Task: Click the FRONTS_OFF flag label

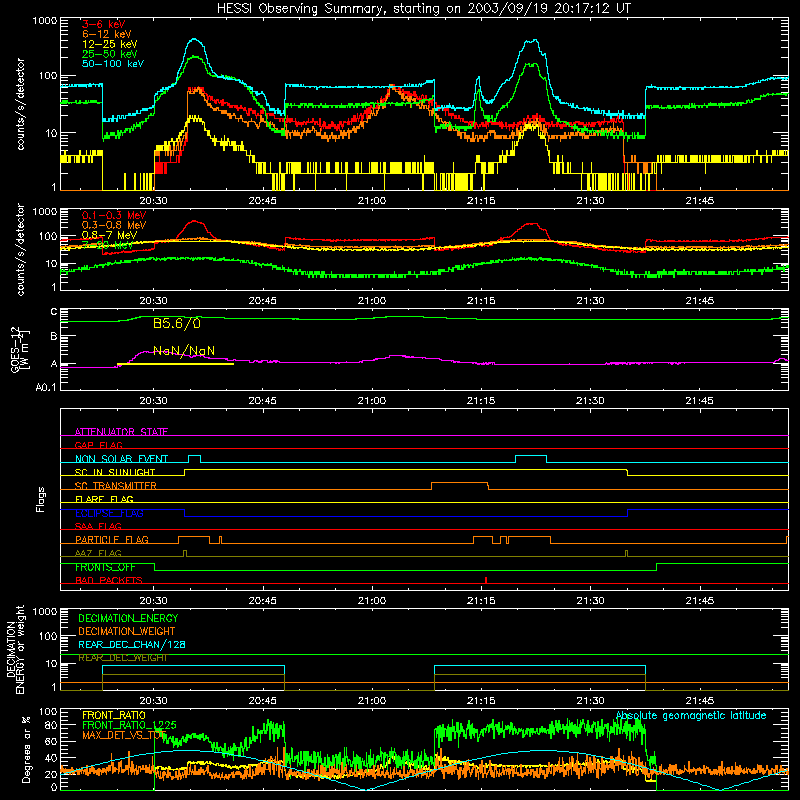Action: [x=105, y=567]
